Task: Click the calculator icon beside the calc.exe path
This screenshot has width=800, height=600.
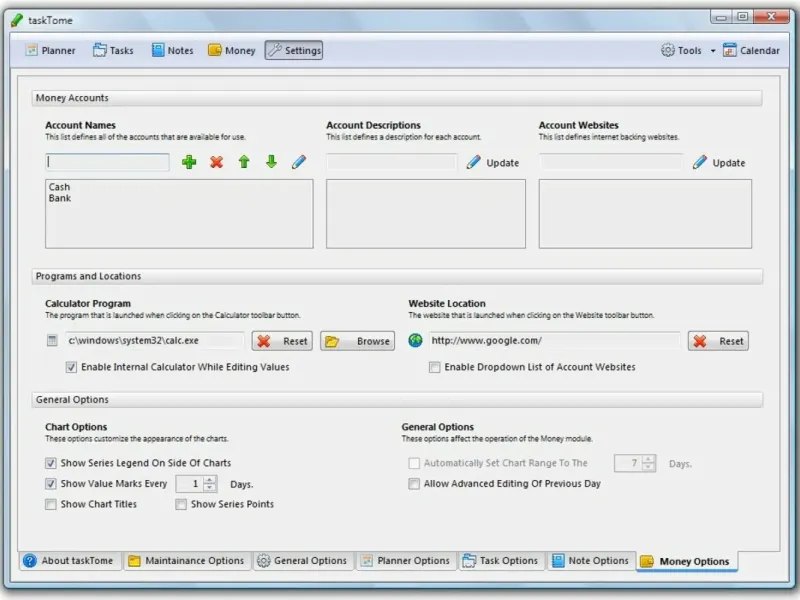Action: (x=52, y=340)
